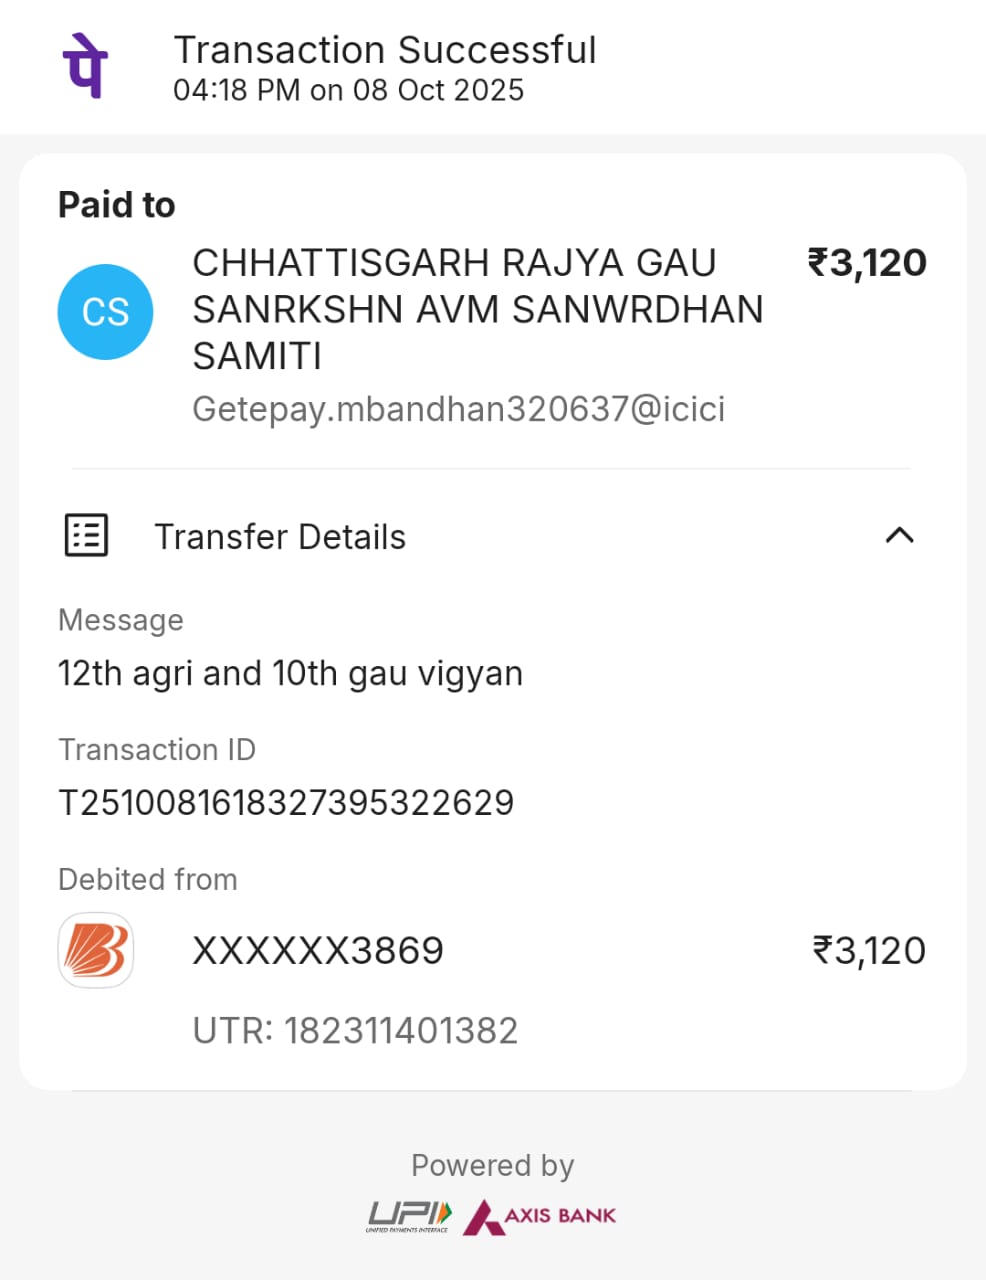
Task: Click the CS recipient avatar
Action: pyautogui.click(x=105, y=312)
